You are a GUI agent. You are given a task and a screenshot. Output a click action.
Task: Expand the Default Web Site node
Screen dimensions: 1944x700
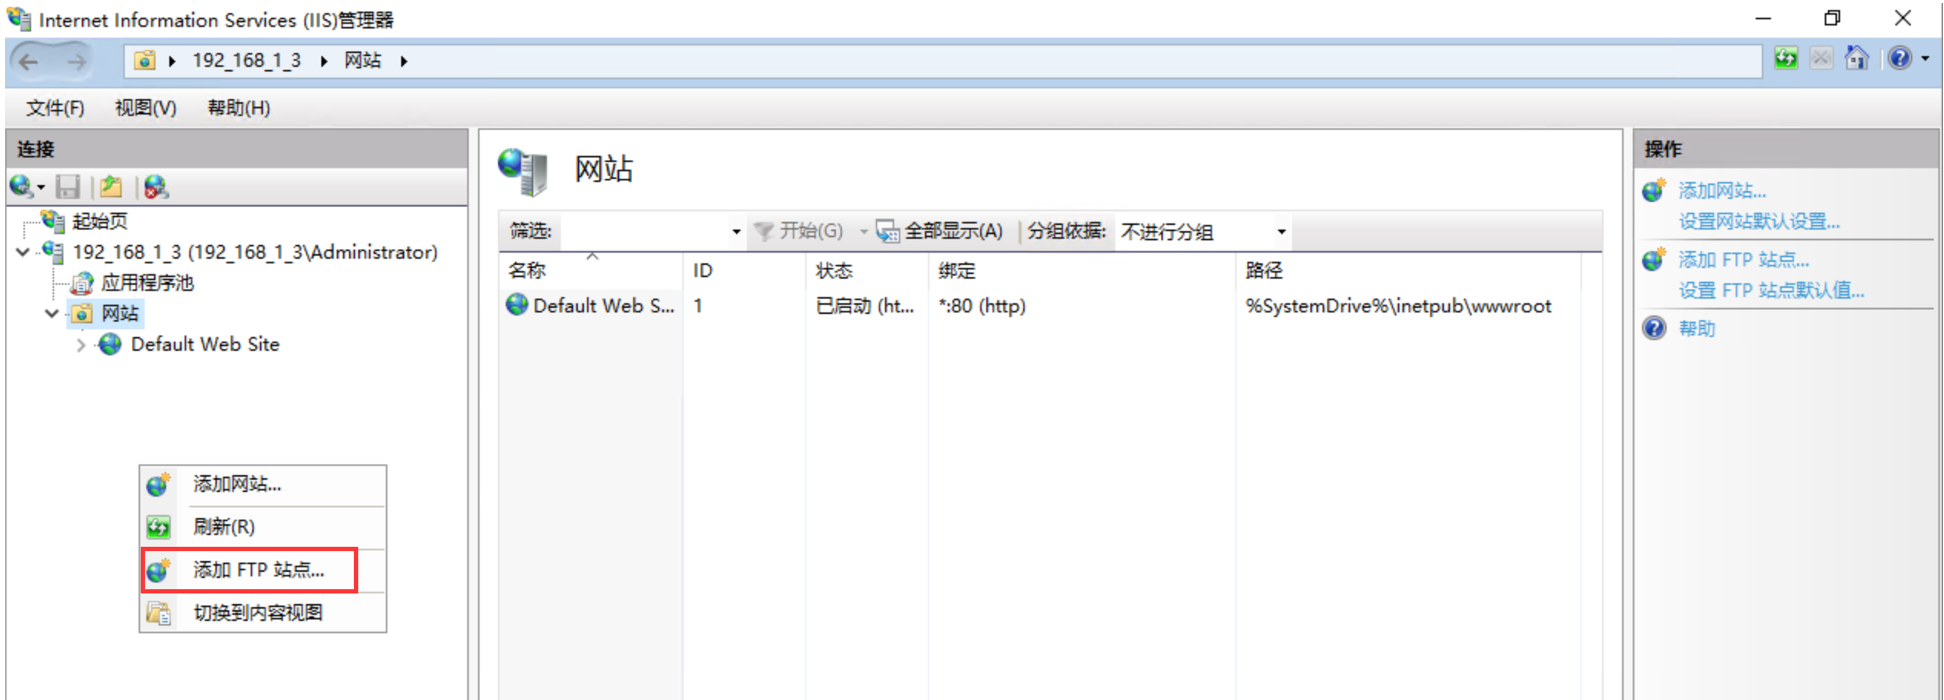pos(81,345)
